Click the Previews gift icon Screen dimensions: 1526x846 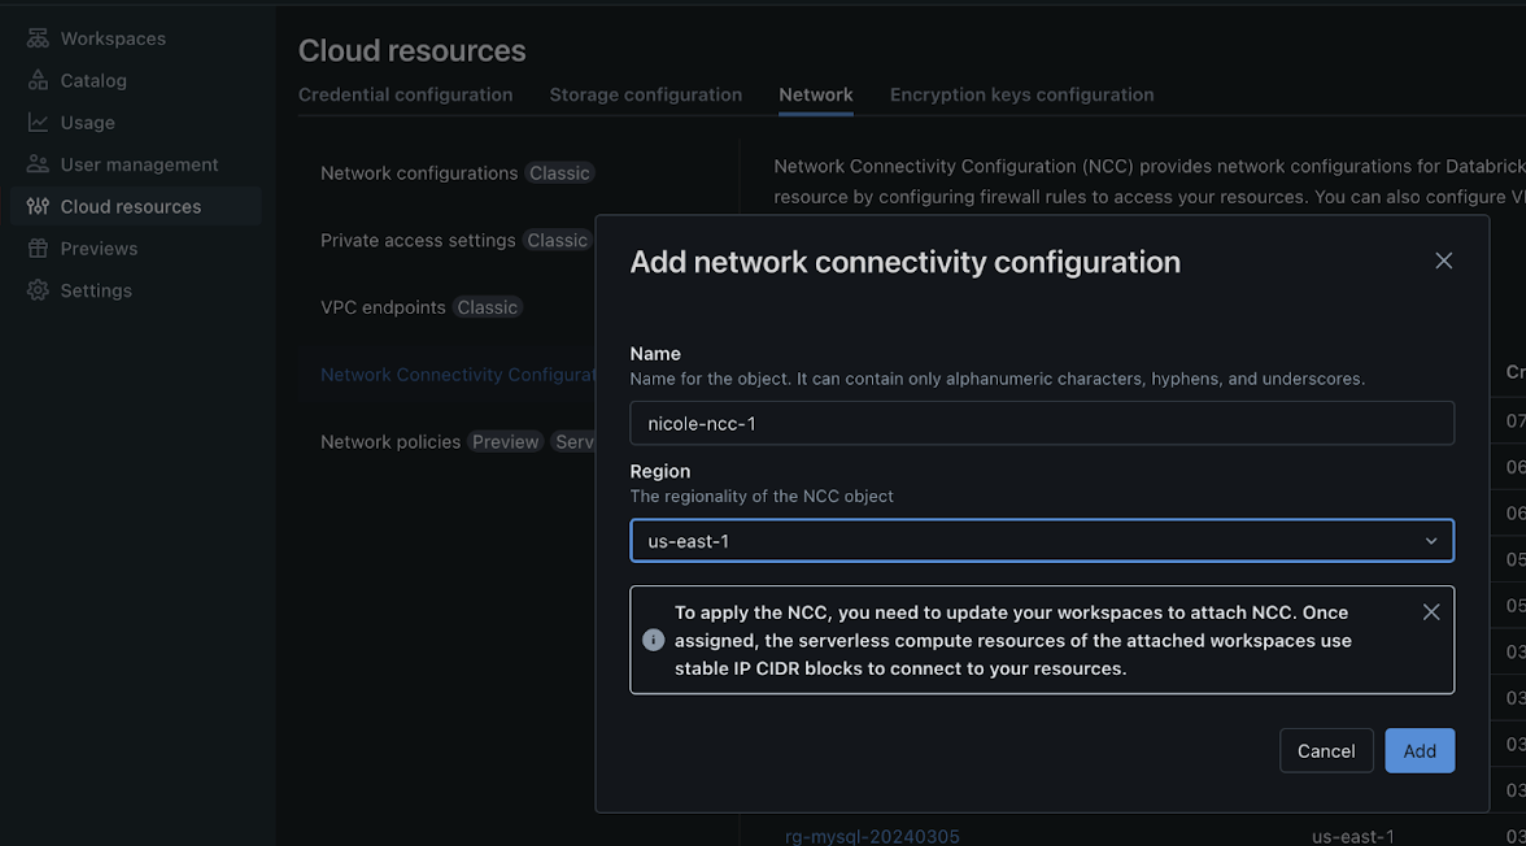(38, 248)
